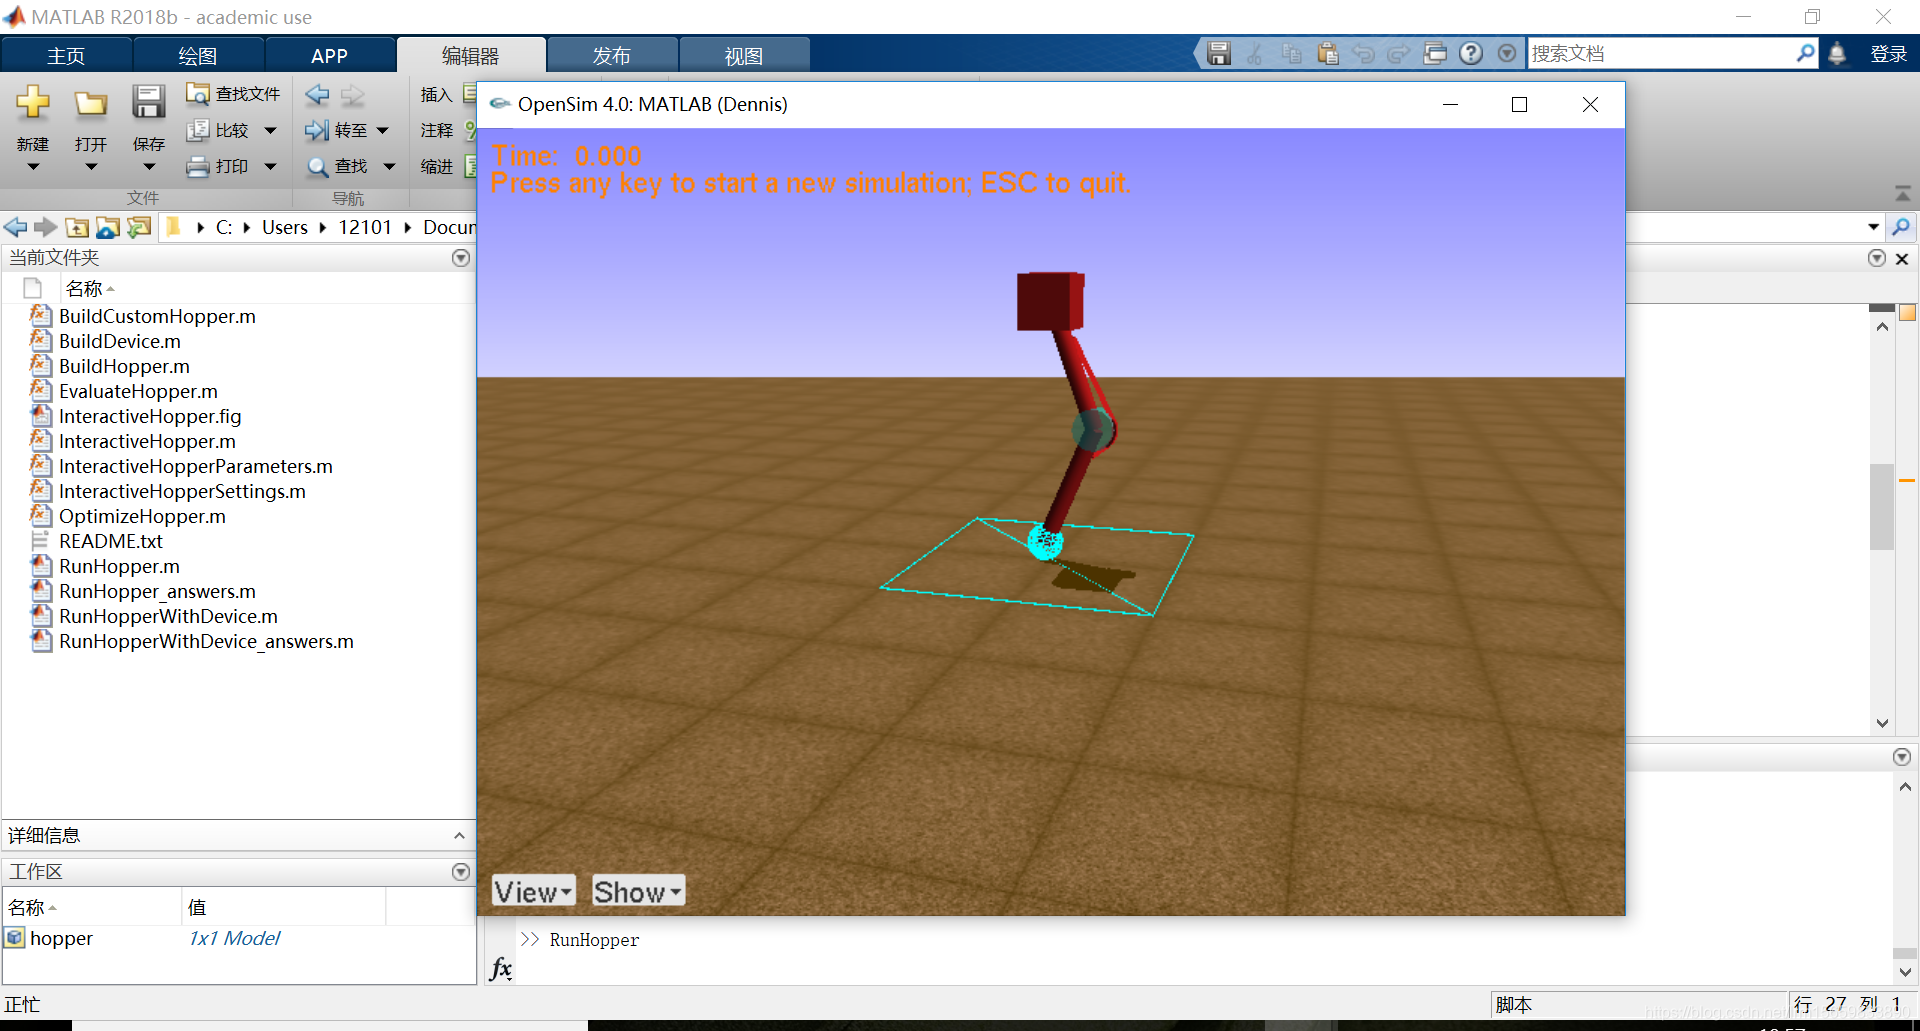Open RunHopper.m from the file list
1920x1031 pixels.
tap(119, 566)
